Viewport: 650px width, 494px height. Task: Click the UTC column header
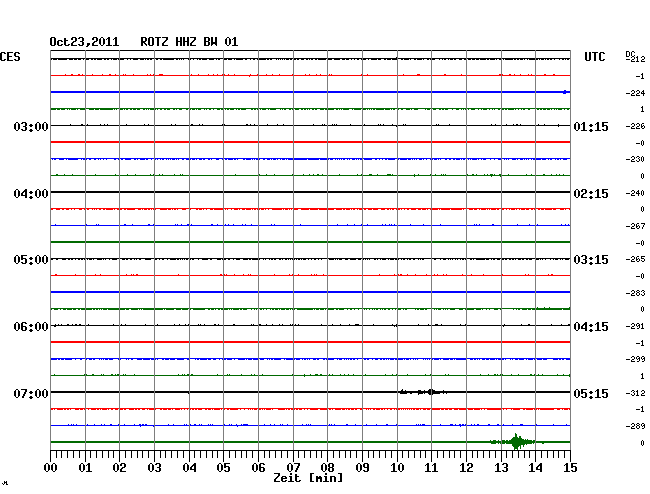tap(594, 57)
